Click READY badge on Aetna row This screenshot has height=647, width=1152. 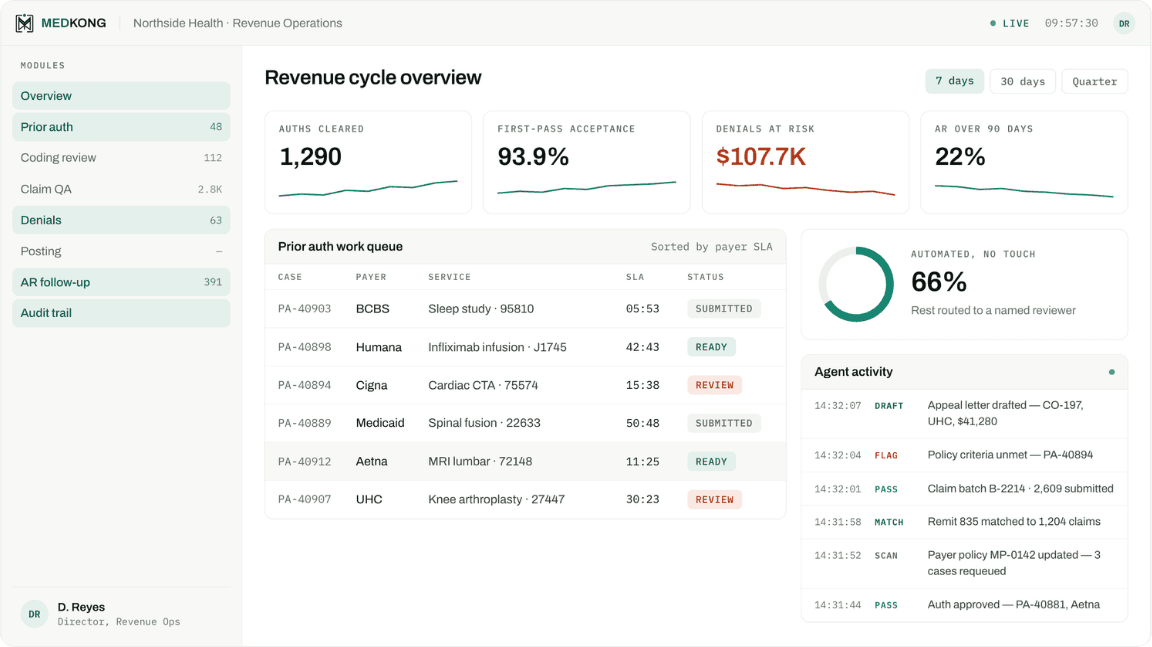[711, 461]
